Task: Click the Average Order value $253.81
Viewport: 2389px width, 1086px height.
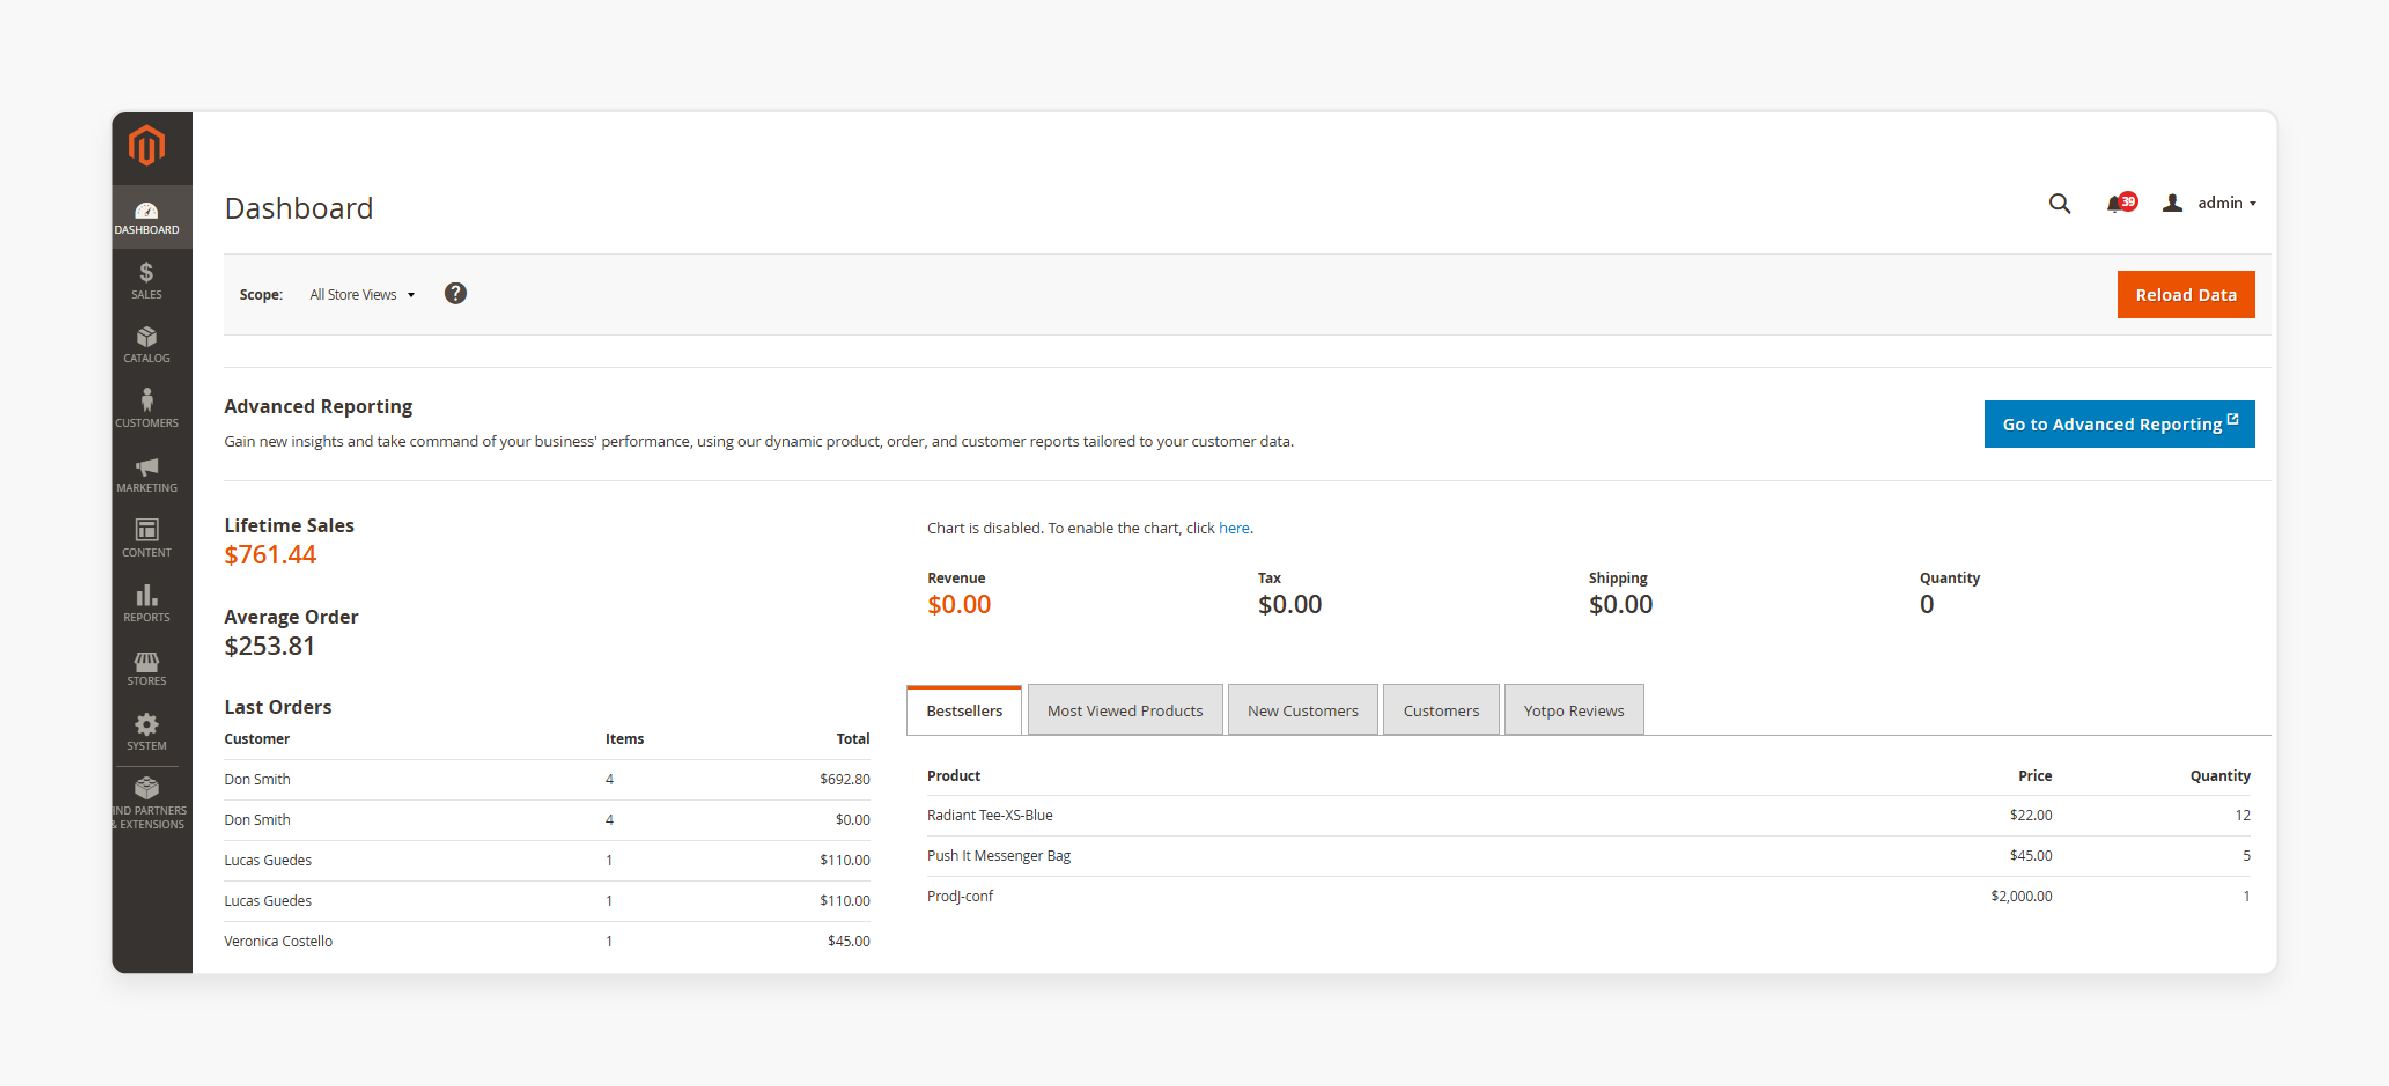Action: (x=270, y=646)
